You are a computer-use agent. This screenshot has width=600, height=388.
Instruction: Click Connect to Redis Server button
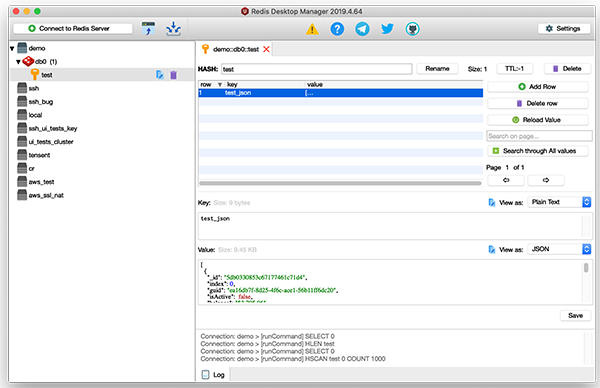click(73, 28)
